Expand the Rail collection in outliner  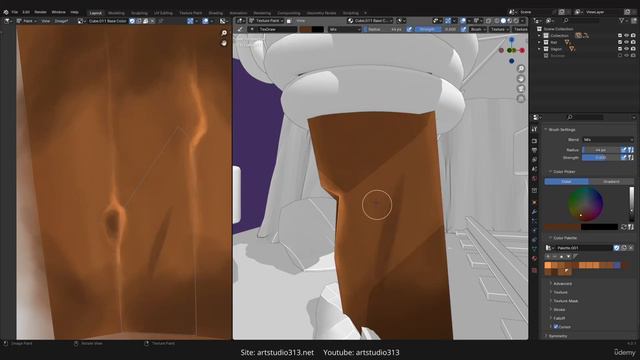(x=539, y=42)
